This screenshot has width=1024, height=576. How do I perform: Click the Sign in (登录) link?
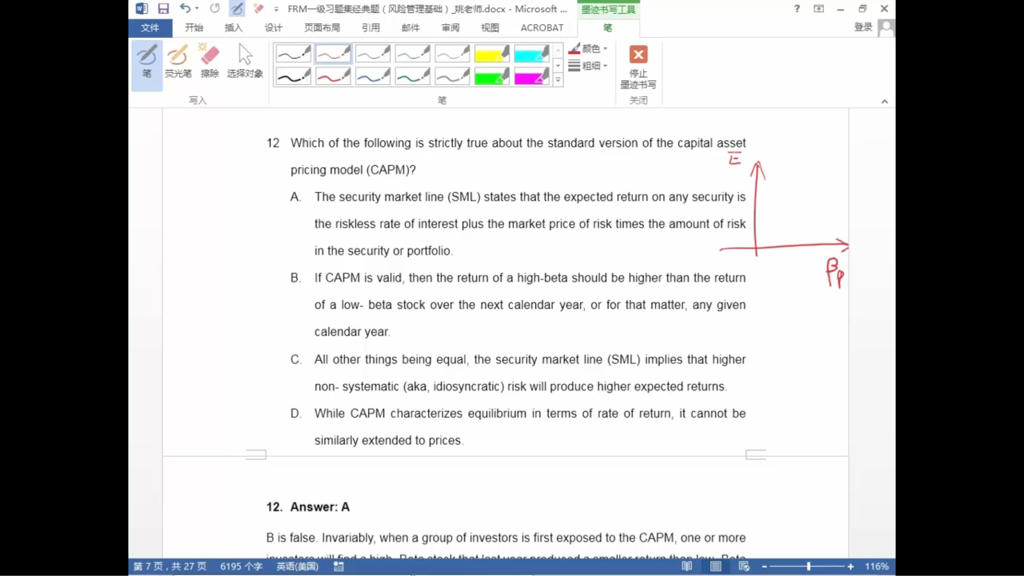tap(863, 27)
